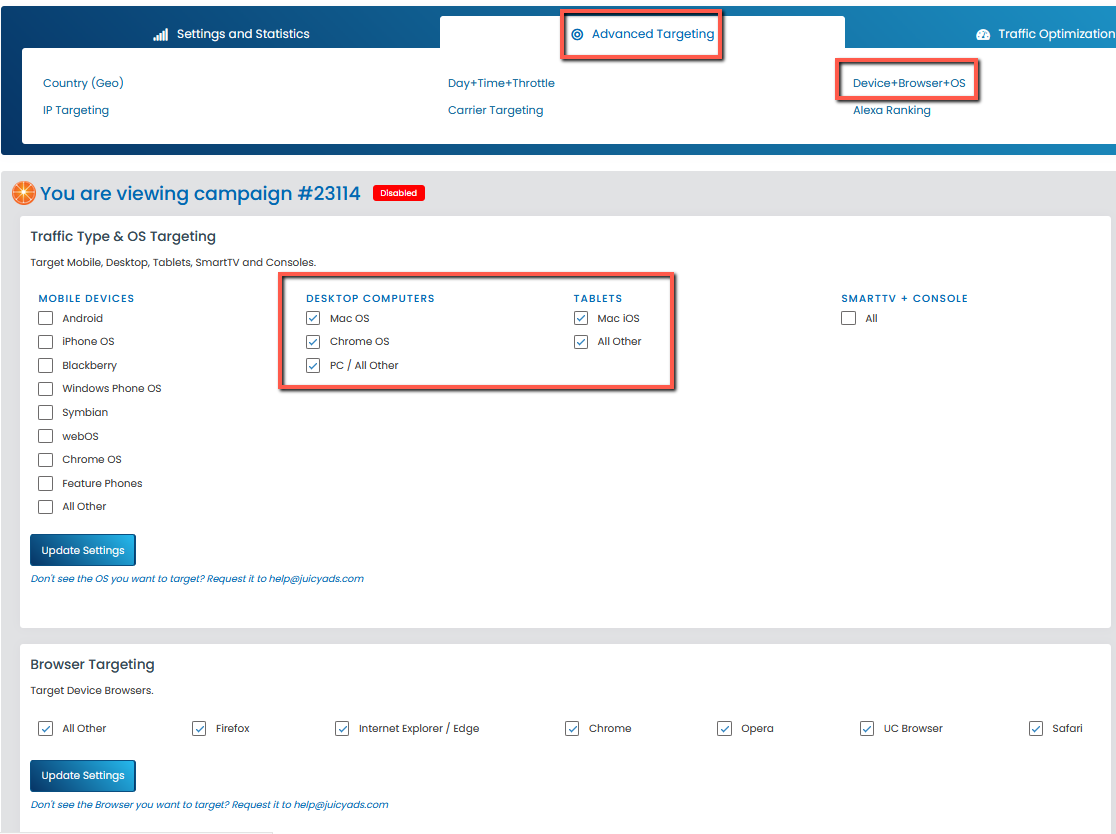The height and width of the screenshot is (834, 1116).
Task: Click the Browser Targeting section title
Action: (x=93, y=664)
